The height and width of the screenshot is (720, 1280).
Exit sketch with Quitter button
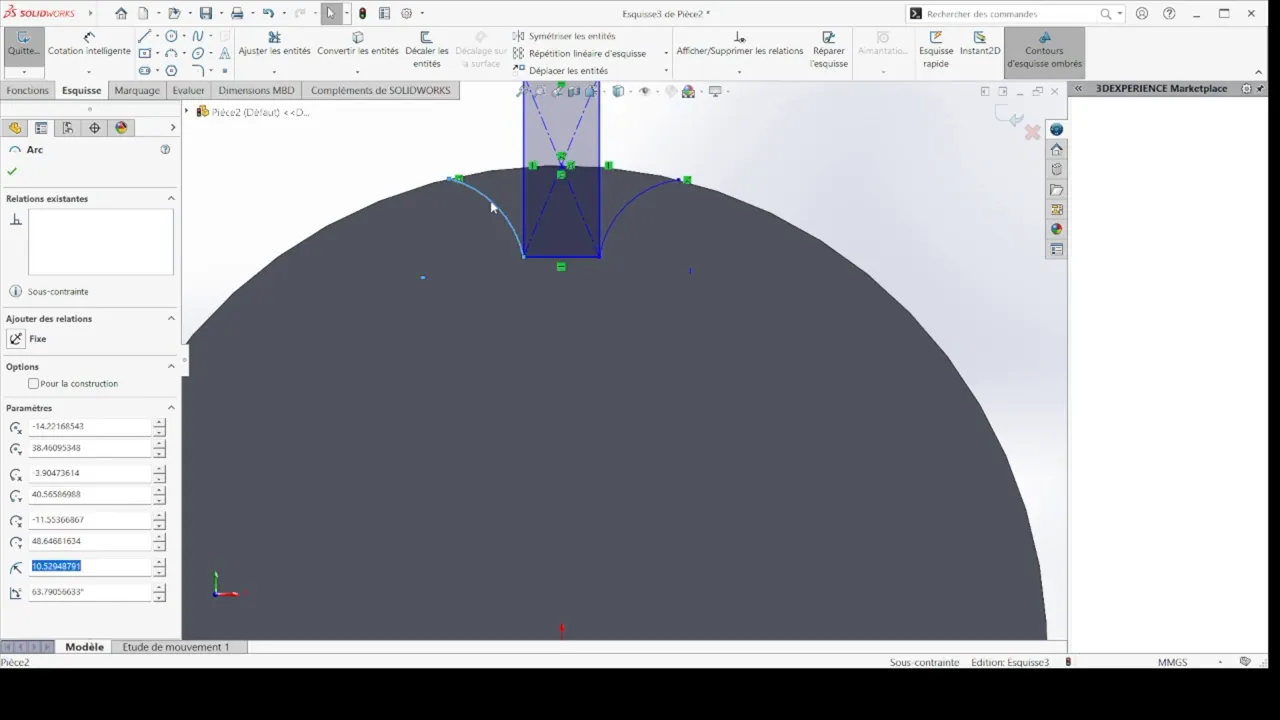point(23,45)
